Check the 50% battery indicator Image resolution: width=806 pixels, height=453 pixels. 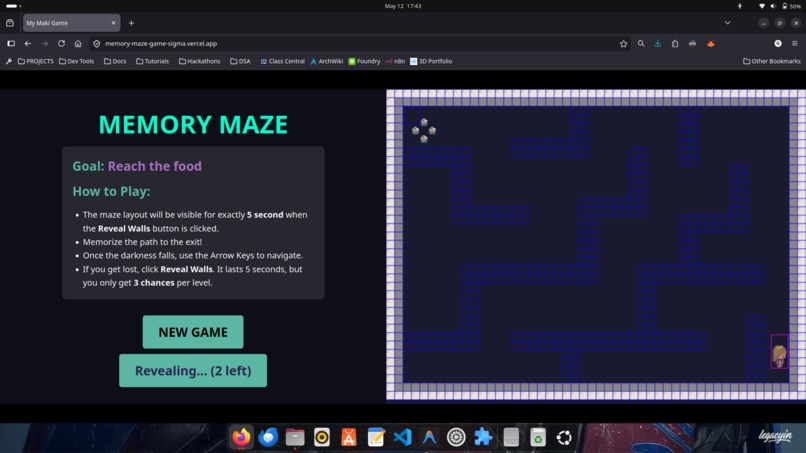point(791,6)
